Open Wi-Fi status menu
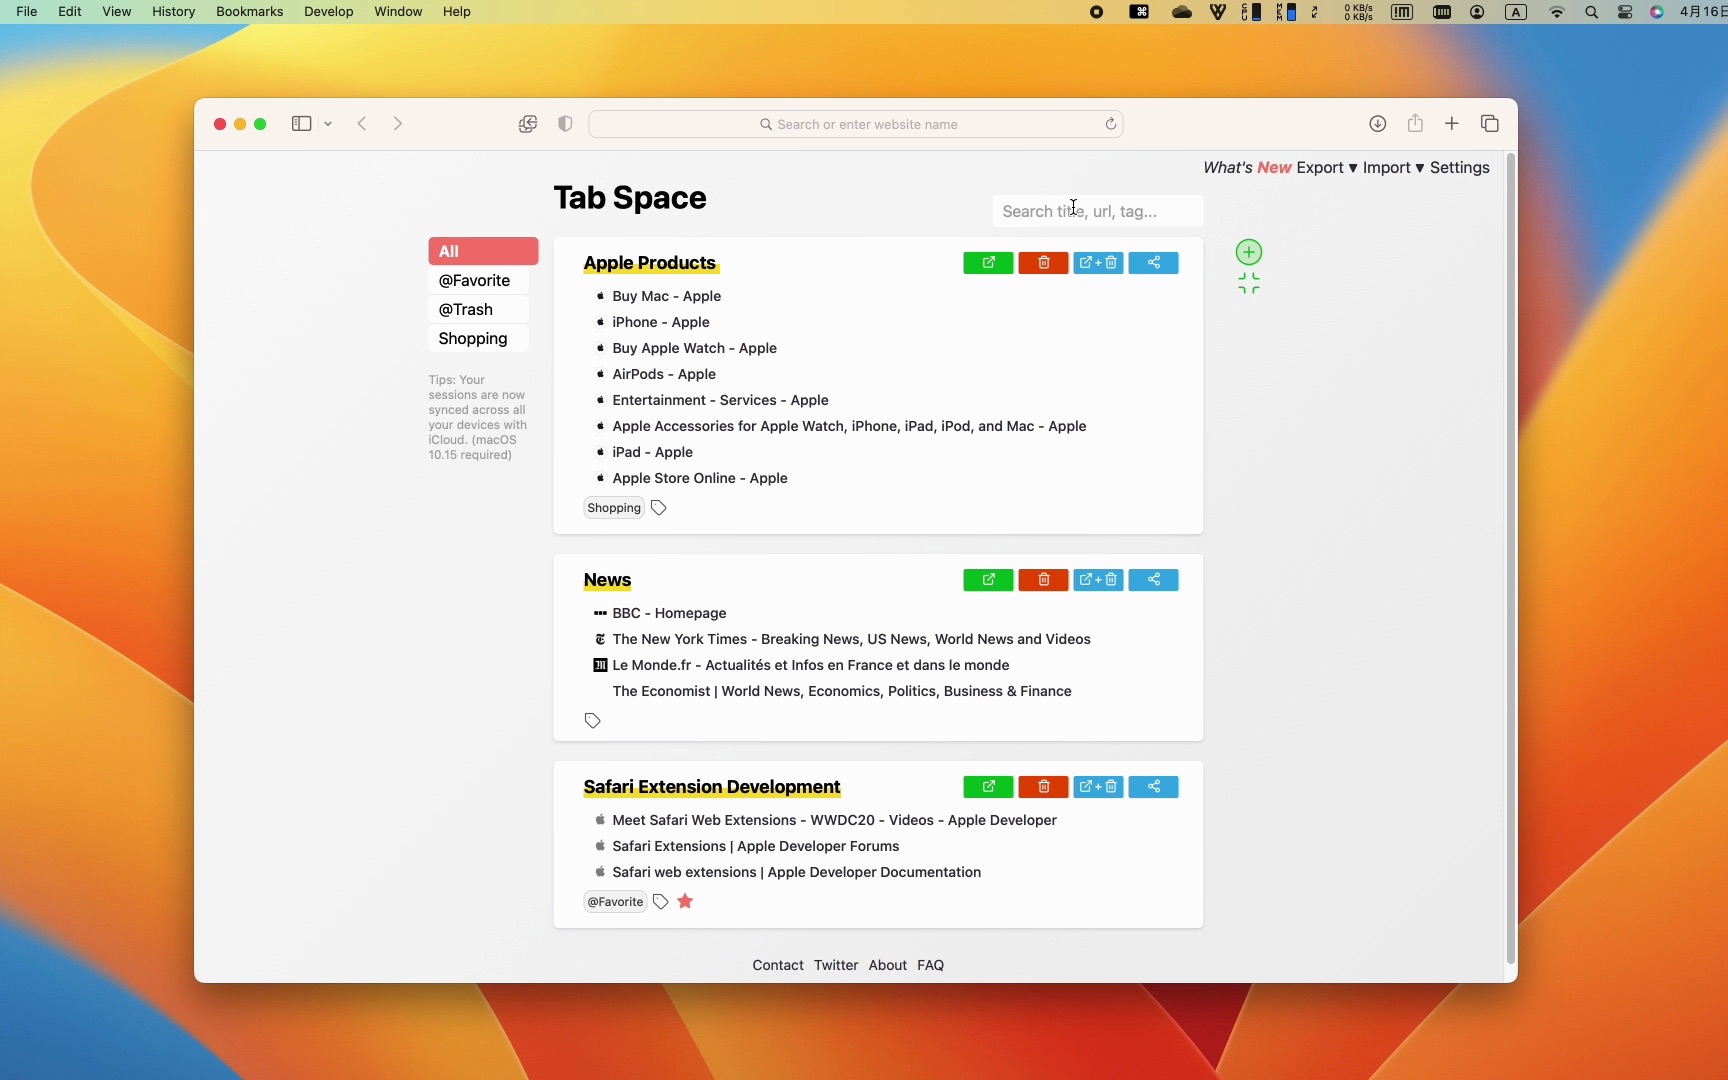This screenshot has width=1728, height=1080. (1556, 12)
